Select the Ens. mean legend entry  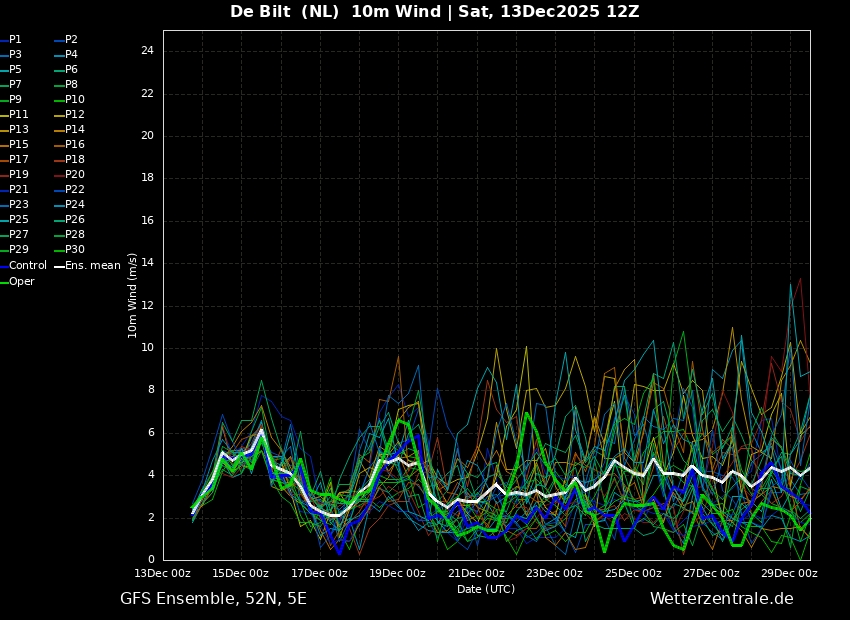(92, 266)
